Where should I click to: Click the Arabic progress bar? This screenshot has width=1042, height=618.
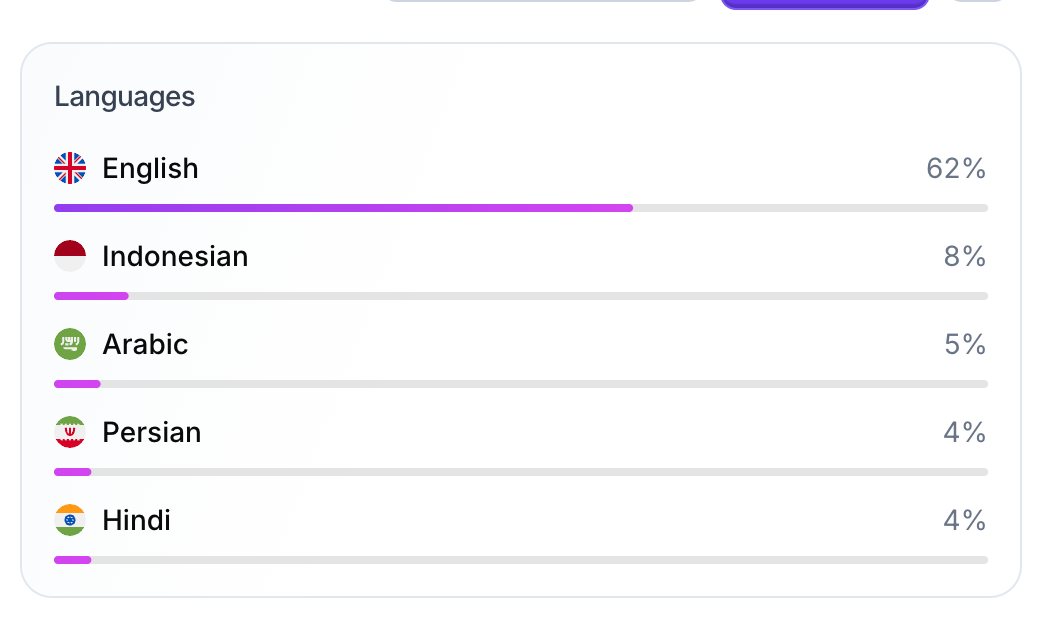(x=521, y=384)
